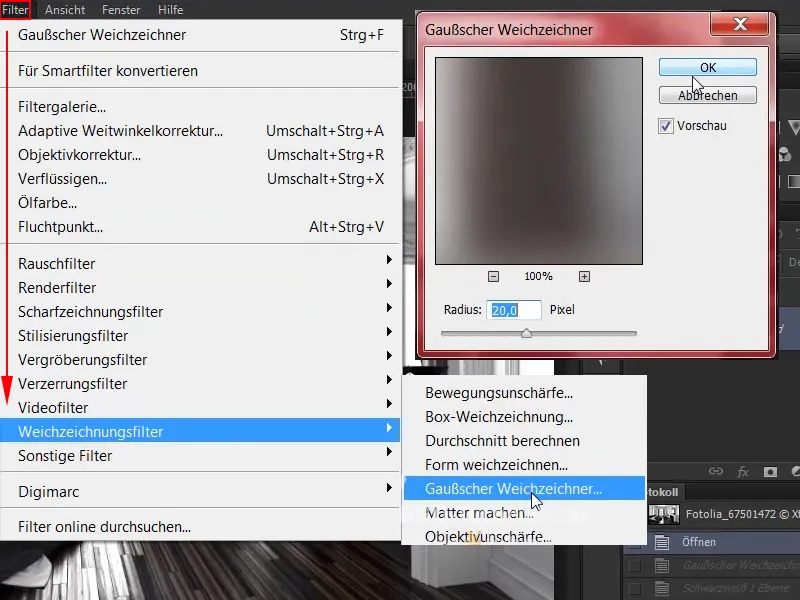Click the Gaußscher Weichzeichner history step icon

click(661, 565)
